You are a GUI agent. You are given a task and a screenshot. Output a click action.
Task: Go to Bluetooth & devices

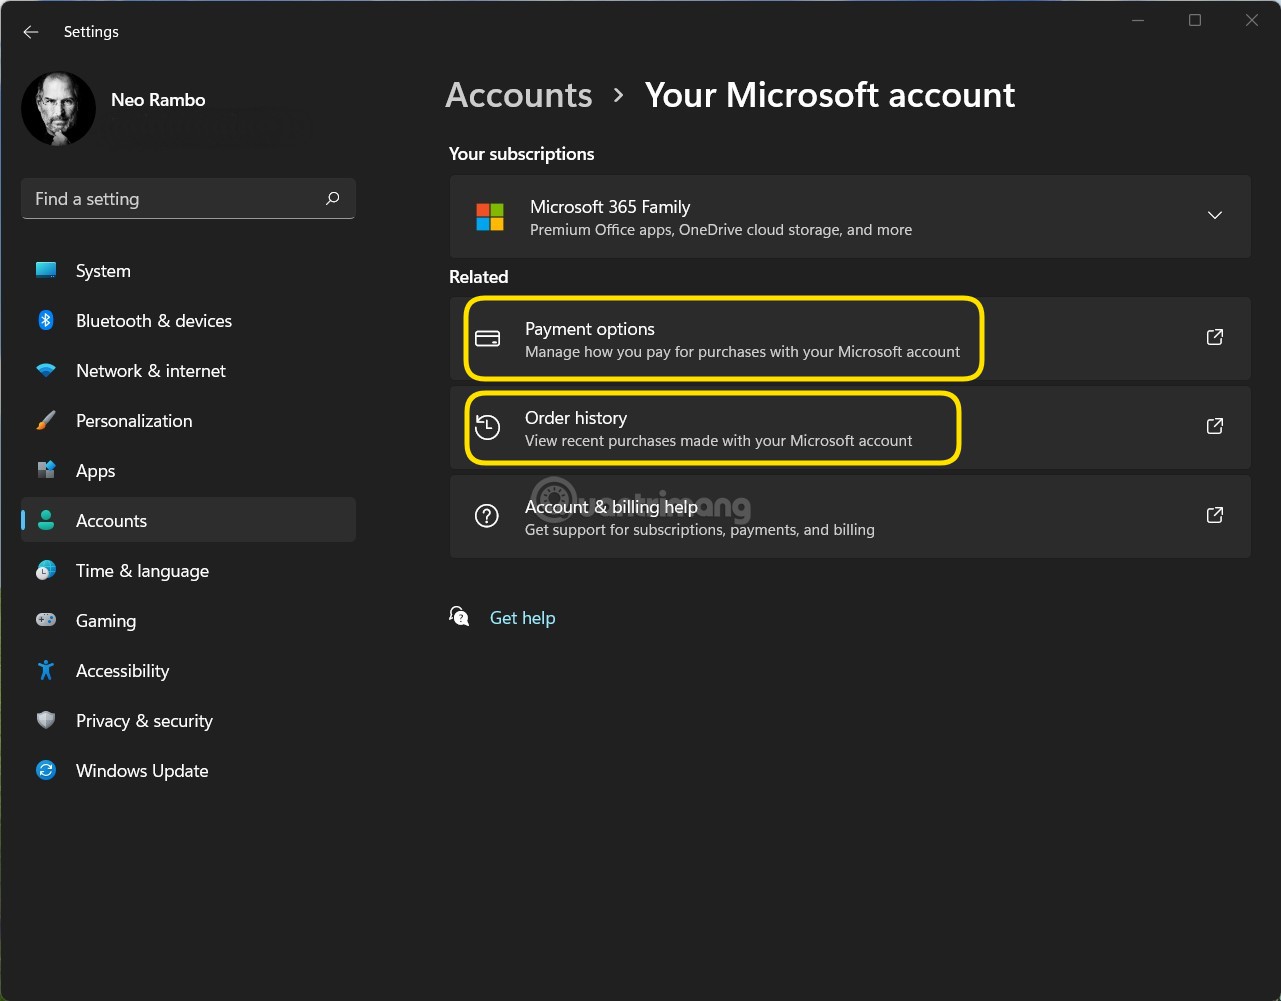pos(153,321)
